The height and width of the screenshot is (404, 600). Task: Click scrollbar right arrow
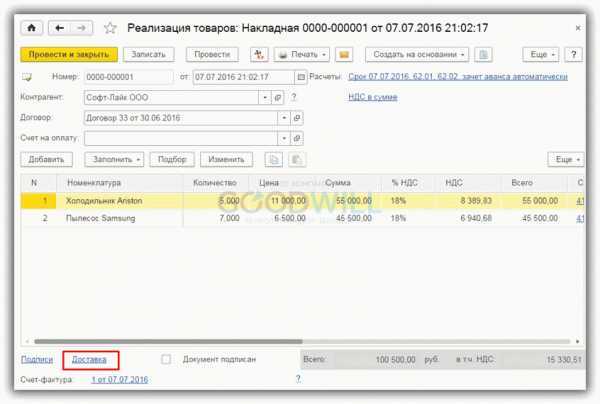tap(577, 341)
